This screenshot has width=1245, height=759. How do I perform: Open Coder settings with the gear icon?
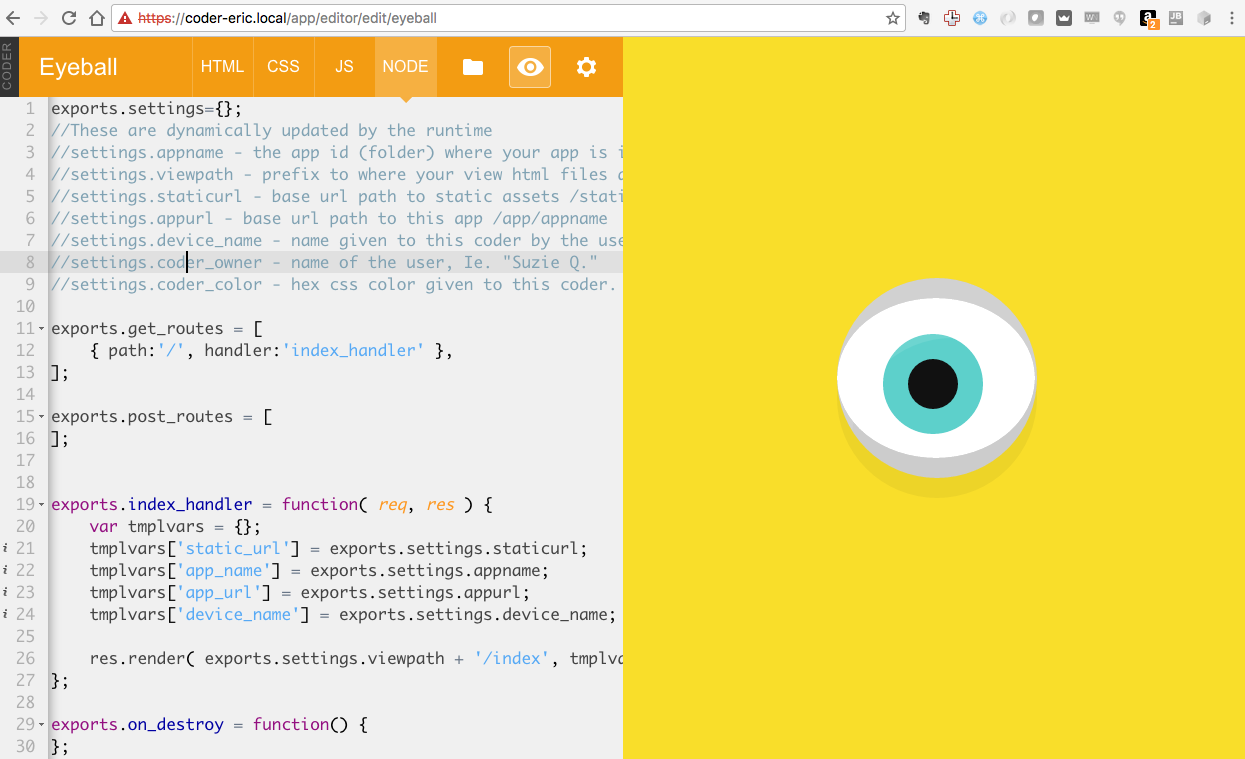(x=586, y=66)
